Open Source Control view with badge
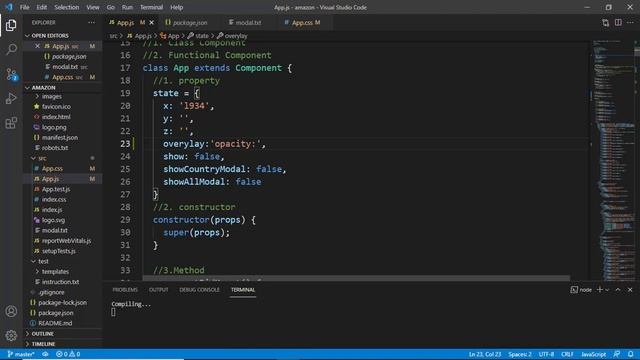The width and height of the screenshot is (640, 360). 11,74
